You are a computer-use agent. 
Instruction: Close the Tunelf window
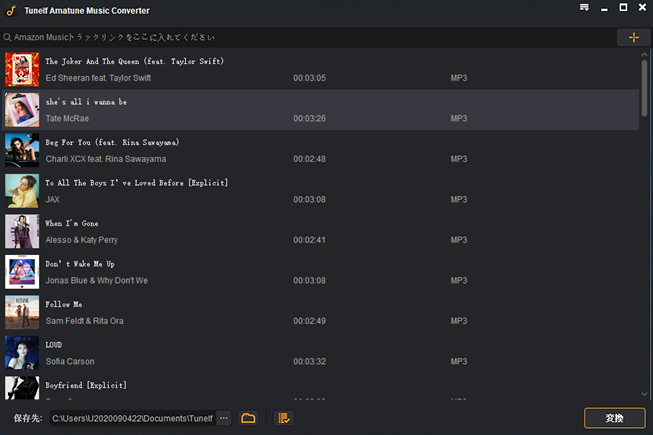click(x=642, y=7)
